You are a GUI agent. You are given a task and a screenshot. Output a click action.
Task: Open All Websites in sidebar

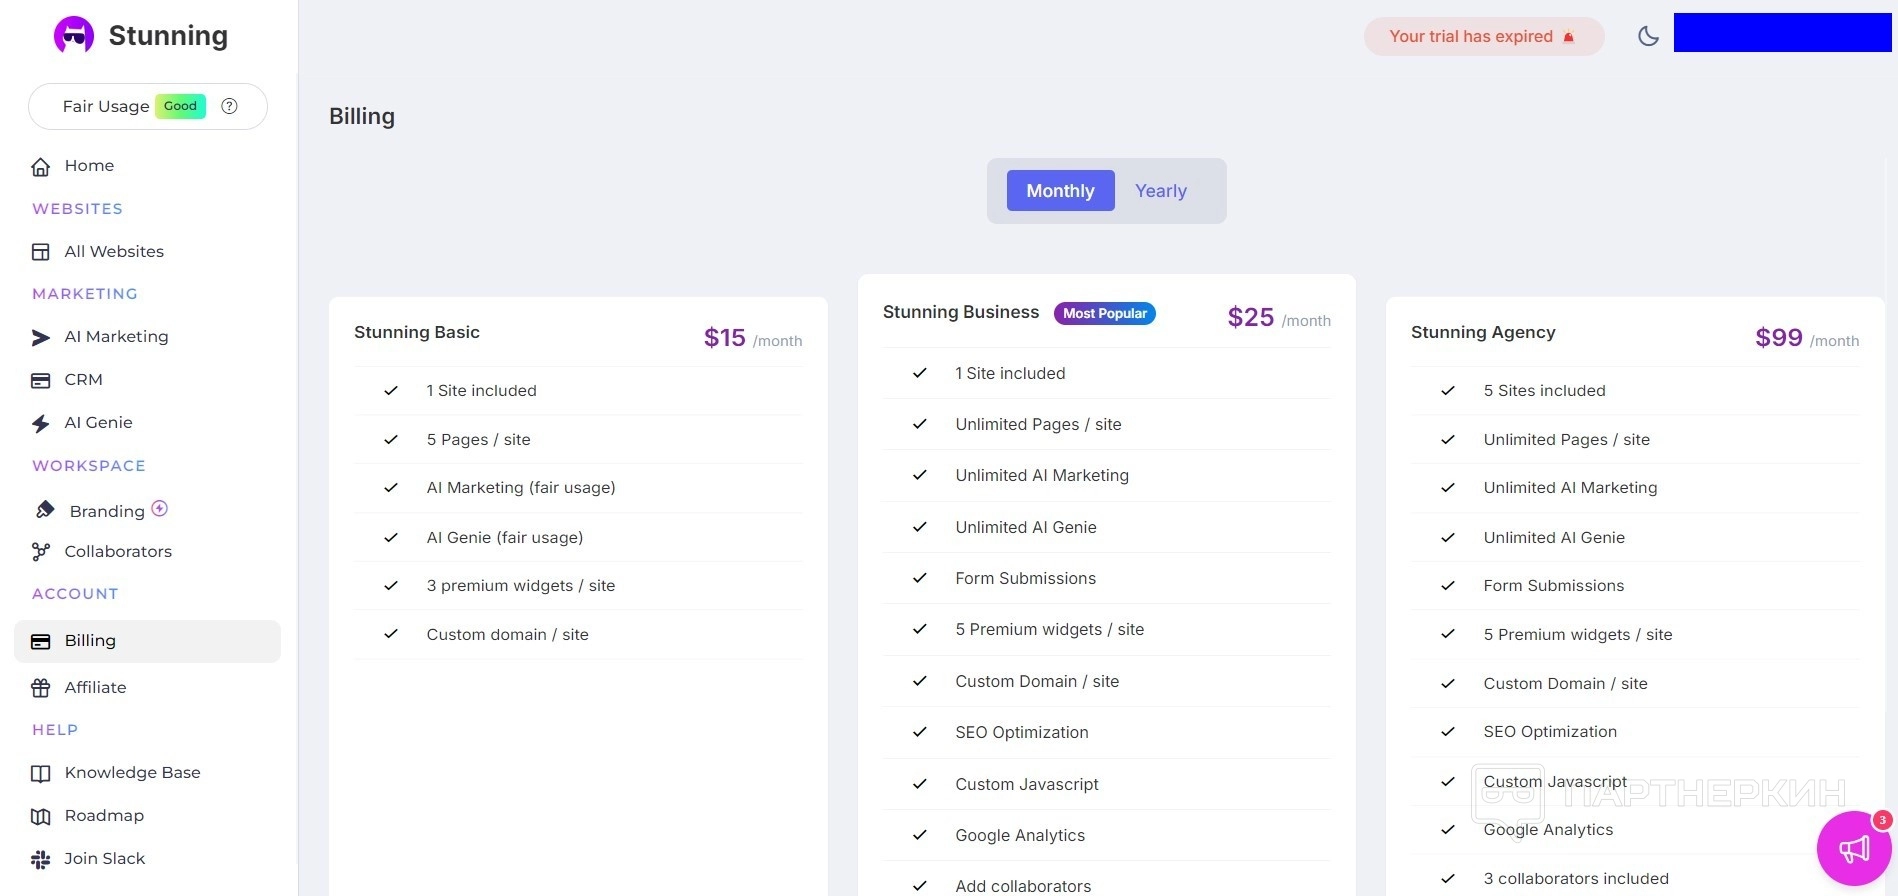113,252
